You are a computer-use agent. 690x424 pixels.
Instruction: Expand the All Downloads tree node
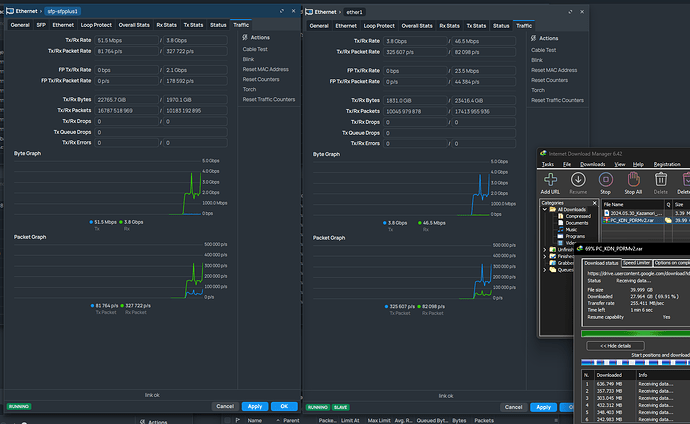(546, 208)
